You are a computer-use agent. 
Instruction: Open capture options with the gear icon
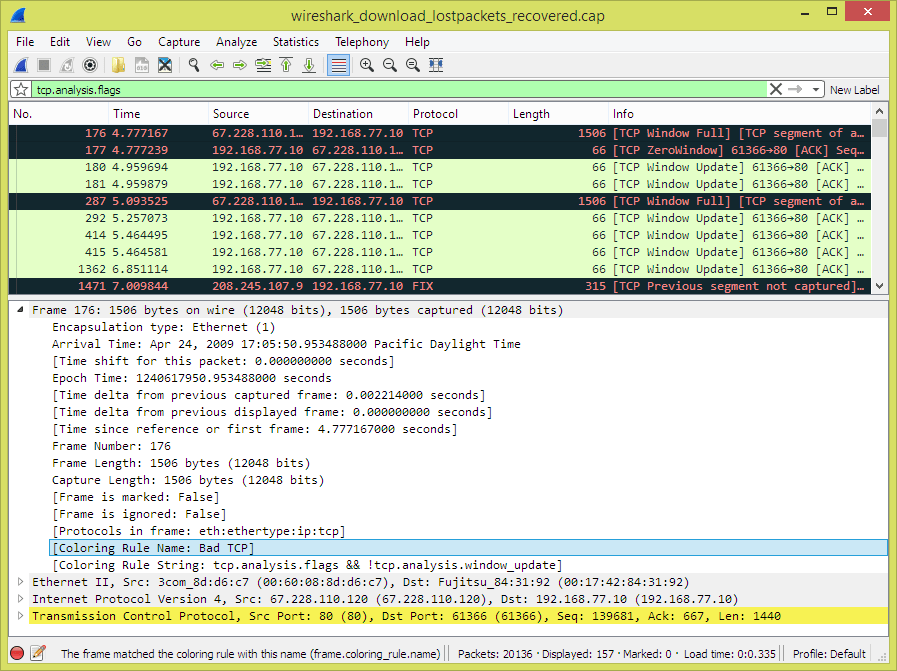(89, 65)
